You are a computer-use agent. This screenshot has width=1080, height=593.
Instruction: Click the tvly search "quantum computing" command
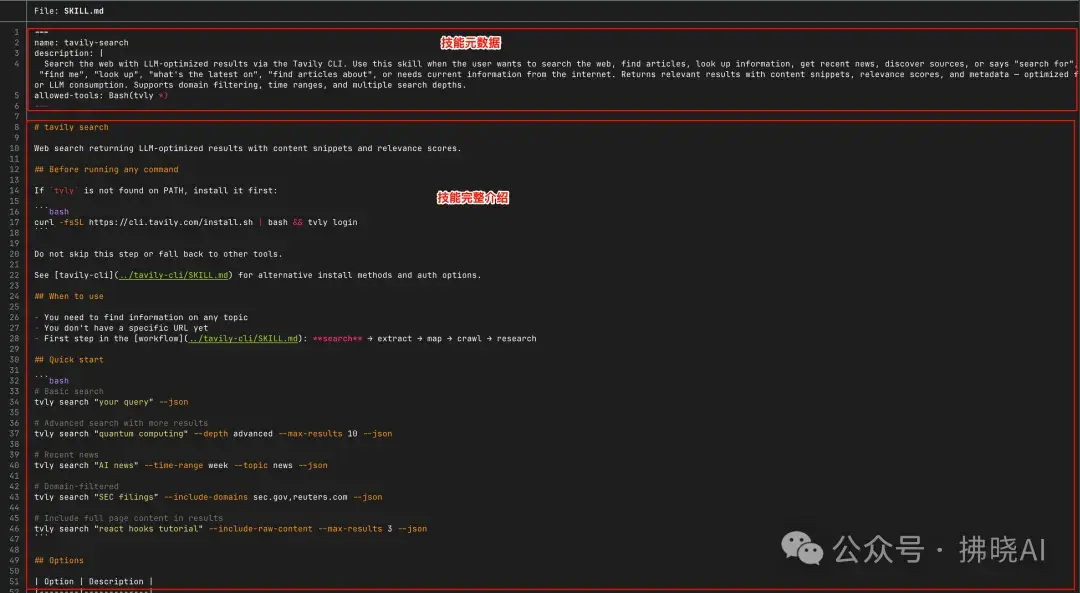click(213, 434)
